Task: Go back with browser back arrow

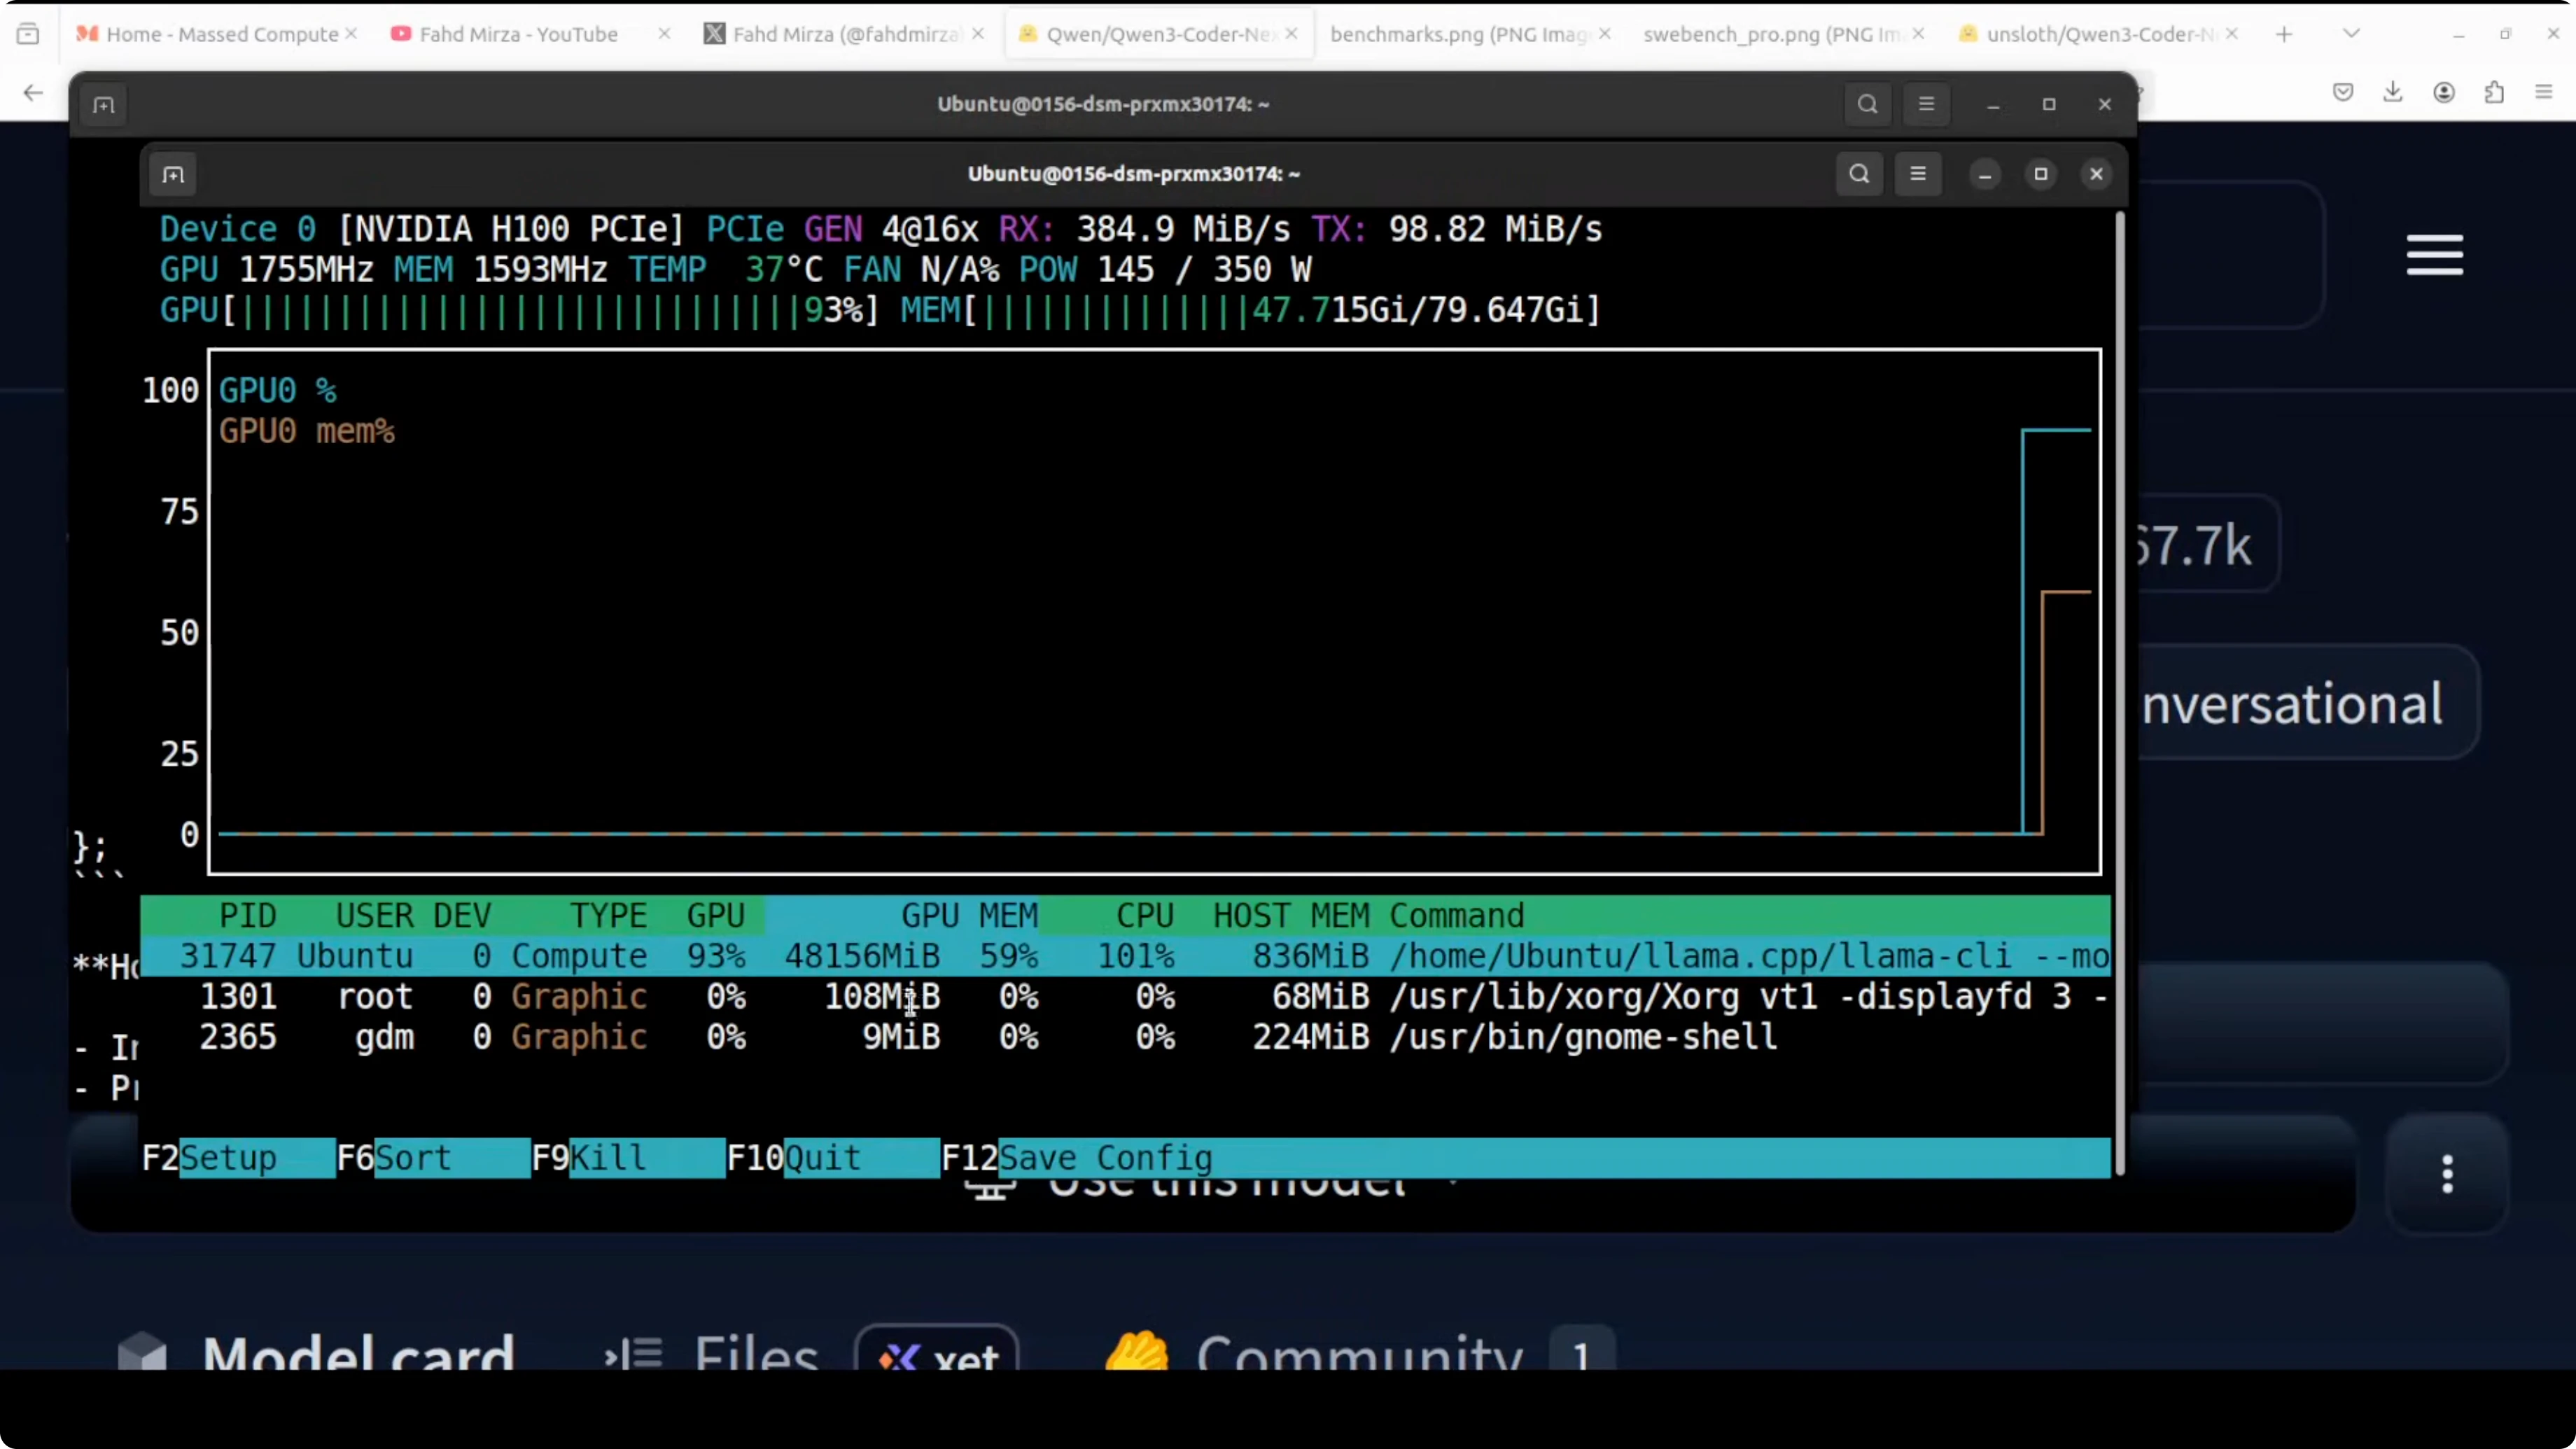Action: 33,93
